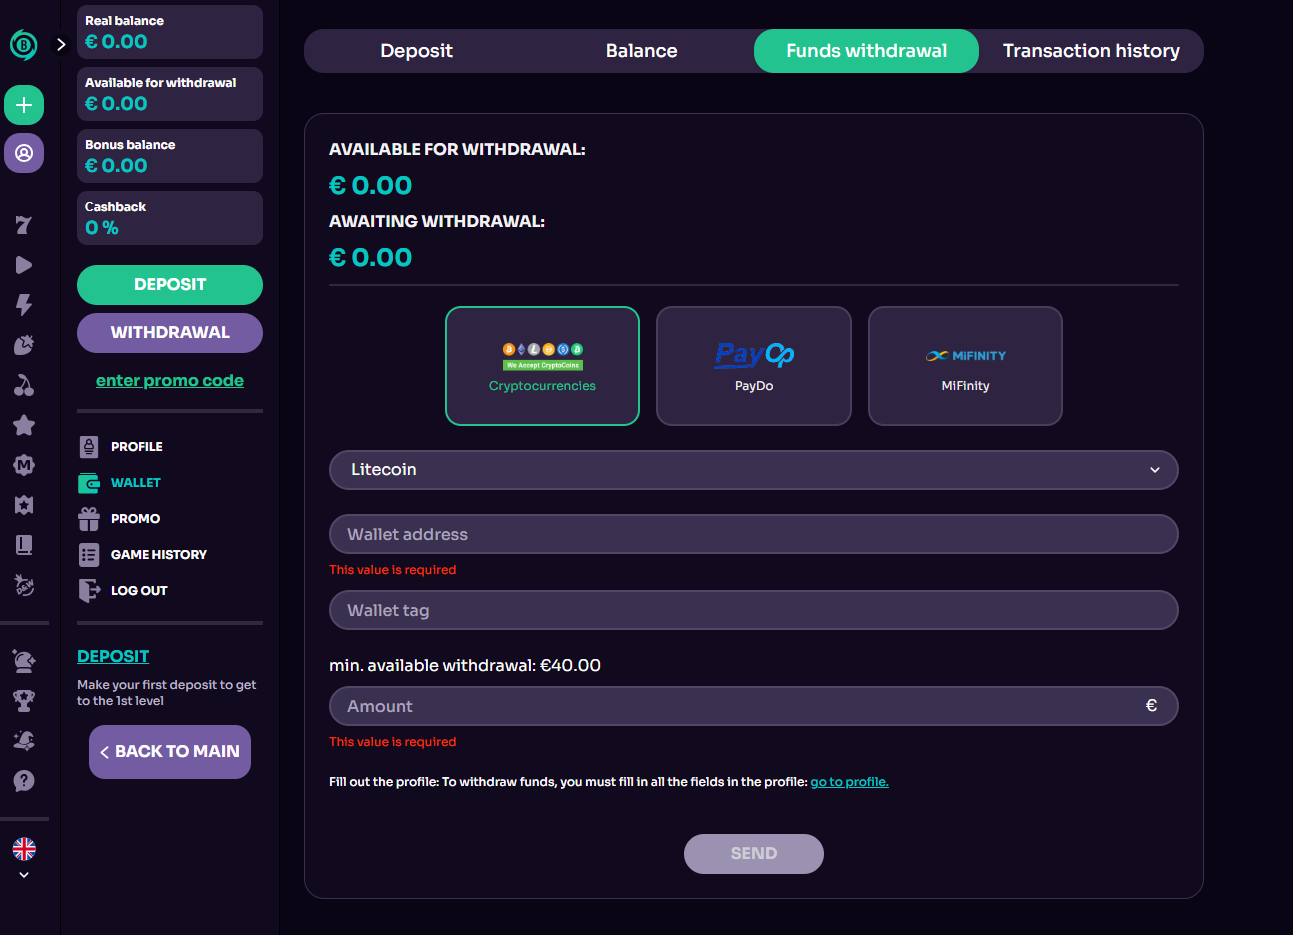Select Cryptocurrencies payment method
The width and height of the screenshot is (1293, 935).
[x=542, y=366]
